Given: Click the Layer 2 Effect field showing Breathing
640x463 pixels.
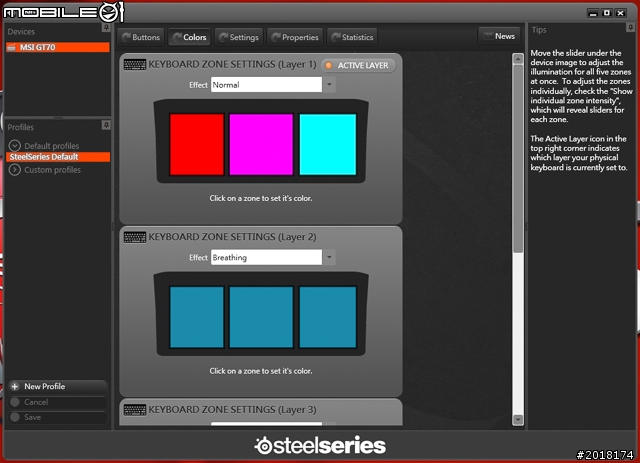Looking at the screenshot, I should 266,257.
